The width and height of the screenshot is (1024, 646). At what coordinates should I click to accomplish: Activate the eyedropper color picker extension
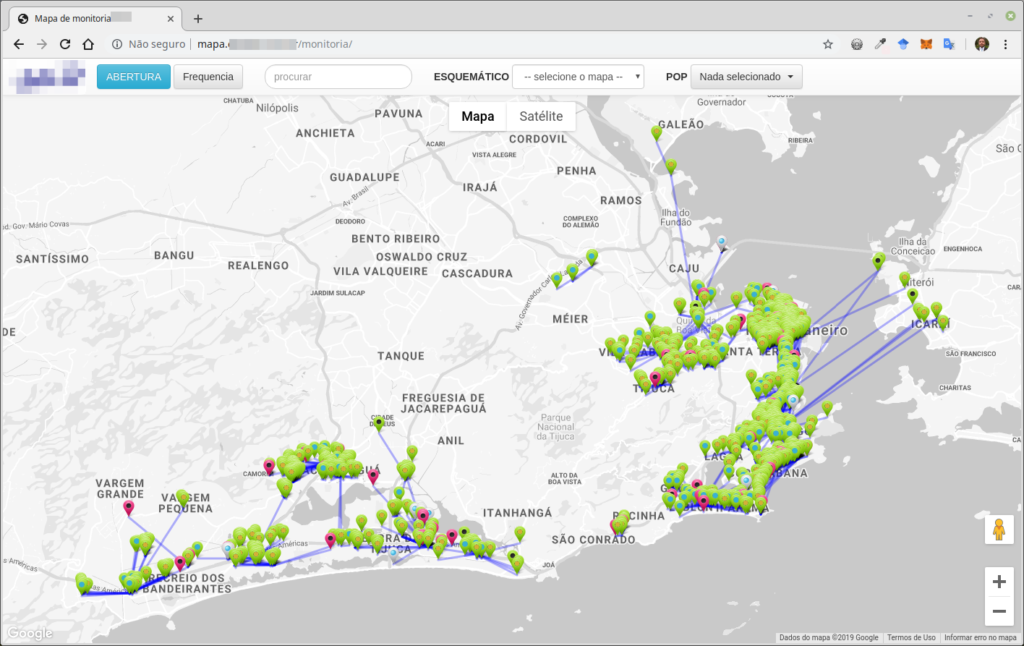(880, 44)
